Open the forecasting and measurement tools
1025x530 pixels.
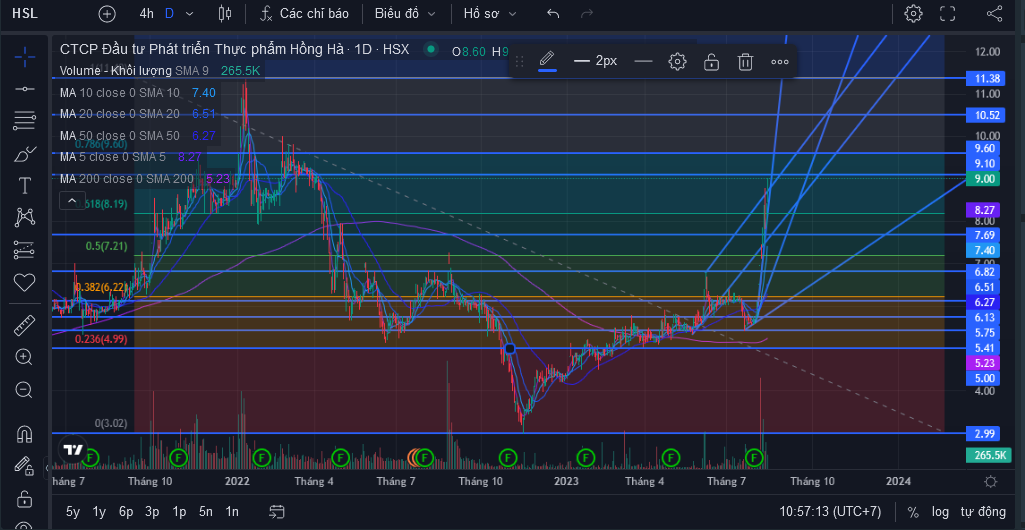coord(25,250)
